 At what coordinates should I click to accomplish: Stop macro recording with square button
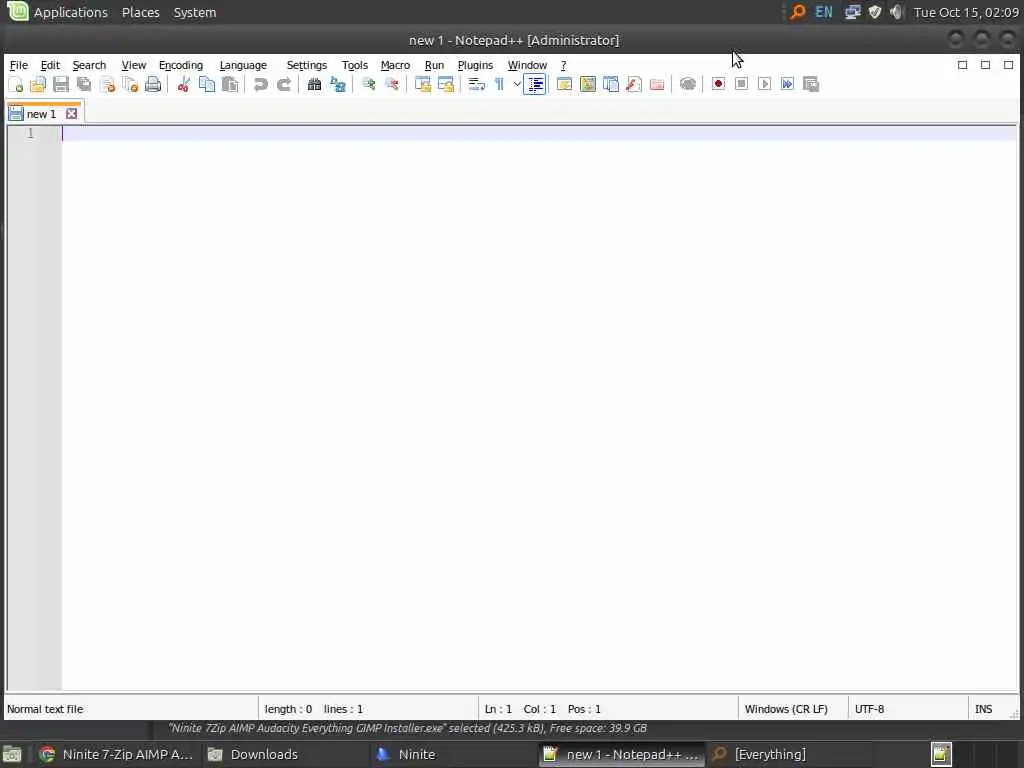tap(741, 84)
